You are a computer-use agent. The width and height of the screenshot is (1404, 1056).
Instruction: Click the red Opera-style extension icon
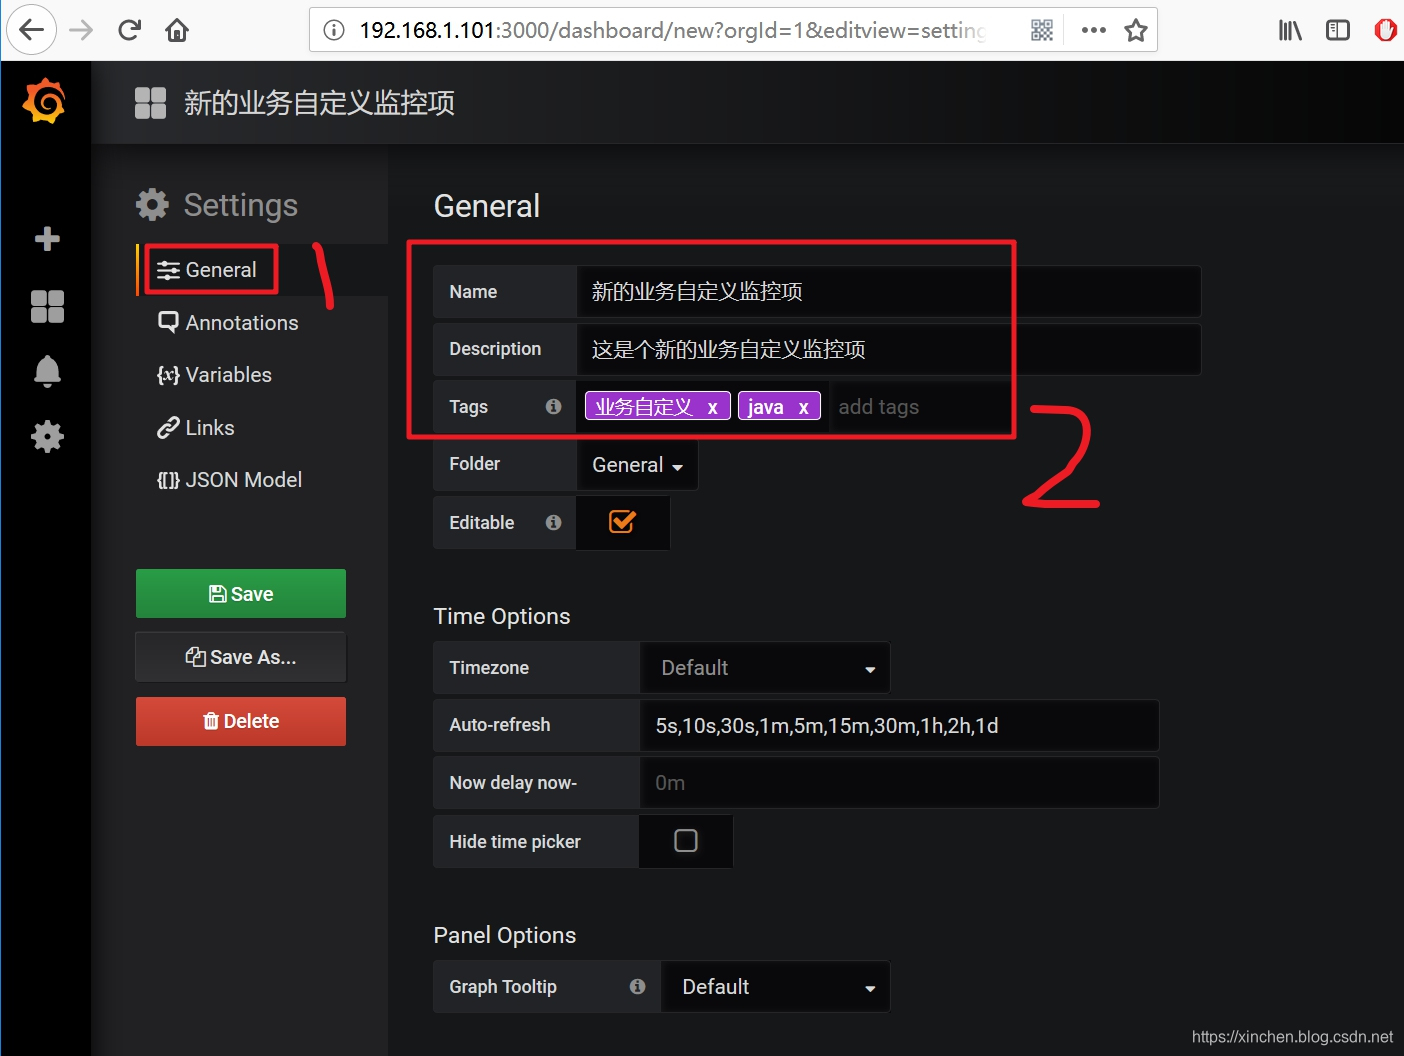click(x=1386, y=30)
